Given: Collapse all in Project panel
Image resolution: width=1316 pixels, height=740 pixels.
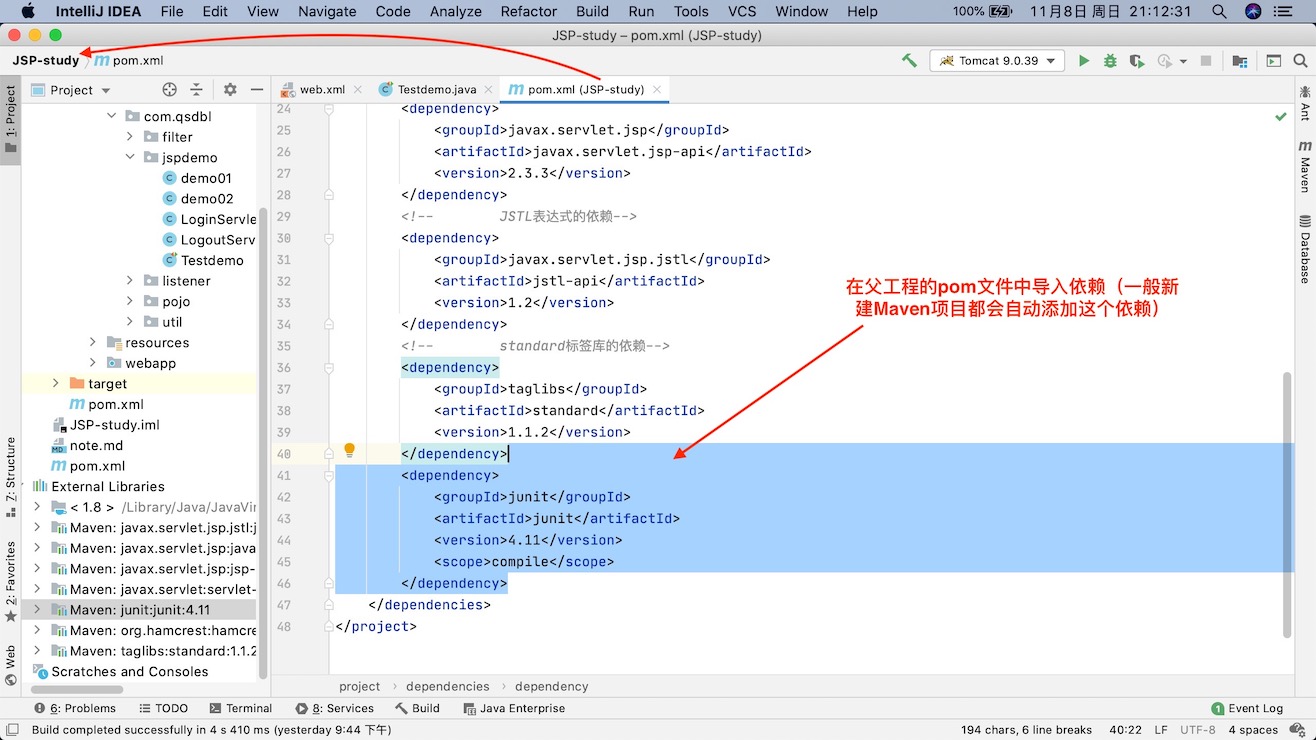Looking at the screenshot, I should pyautogui.click(x=196, y=90).
